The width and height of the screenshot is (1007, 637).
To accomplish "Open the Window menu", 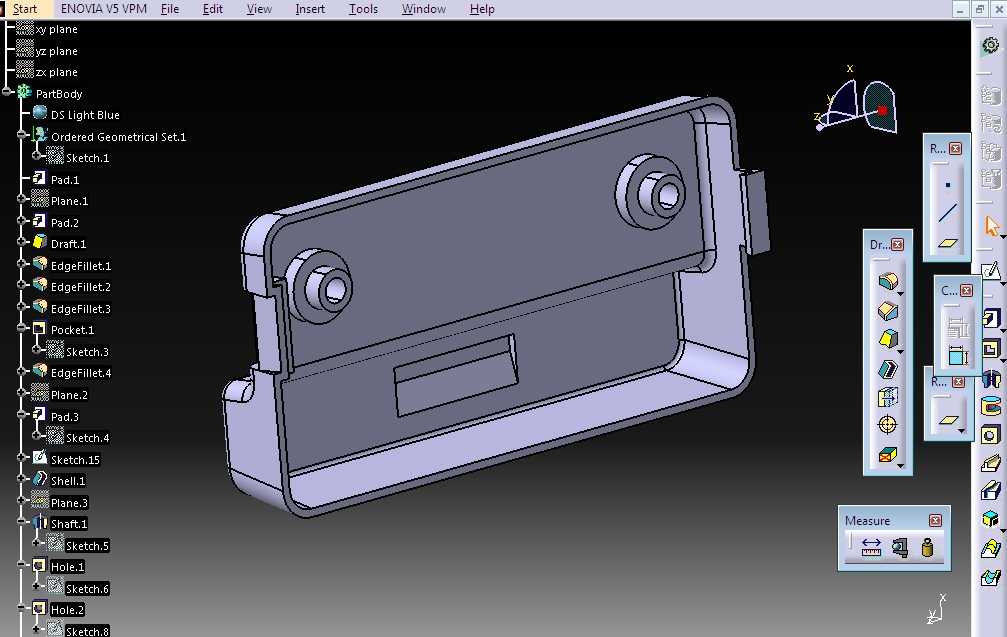I will pyautogui.click(x=423, y=9).
